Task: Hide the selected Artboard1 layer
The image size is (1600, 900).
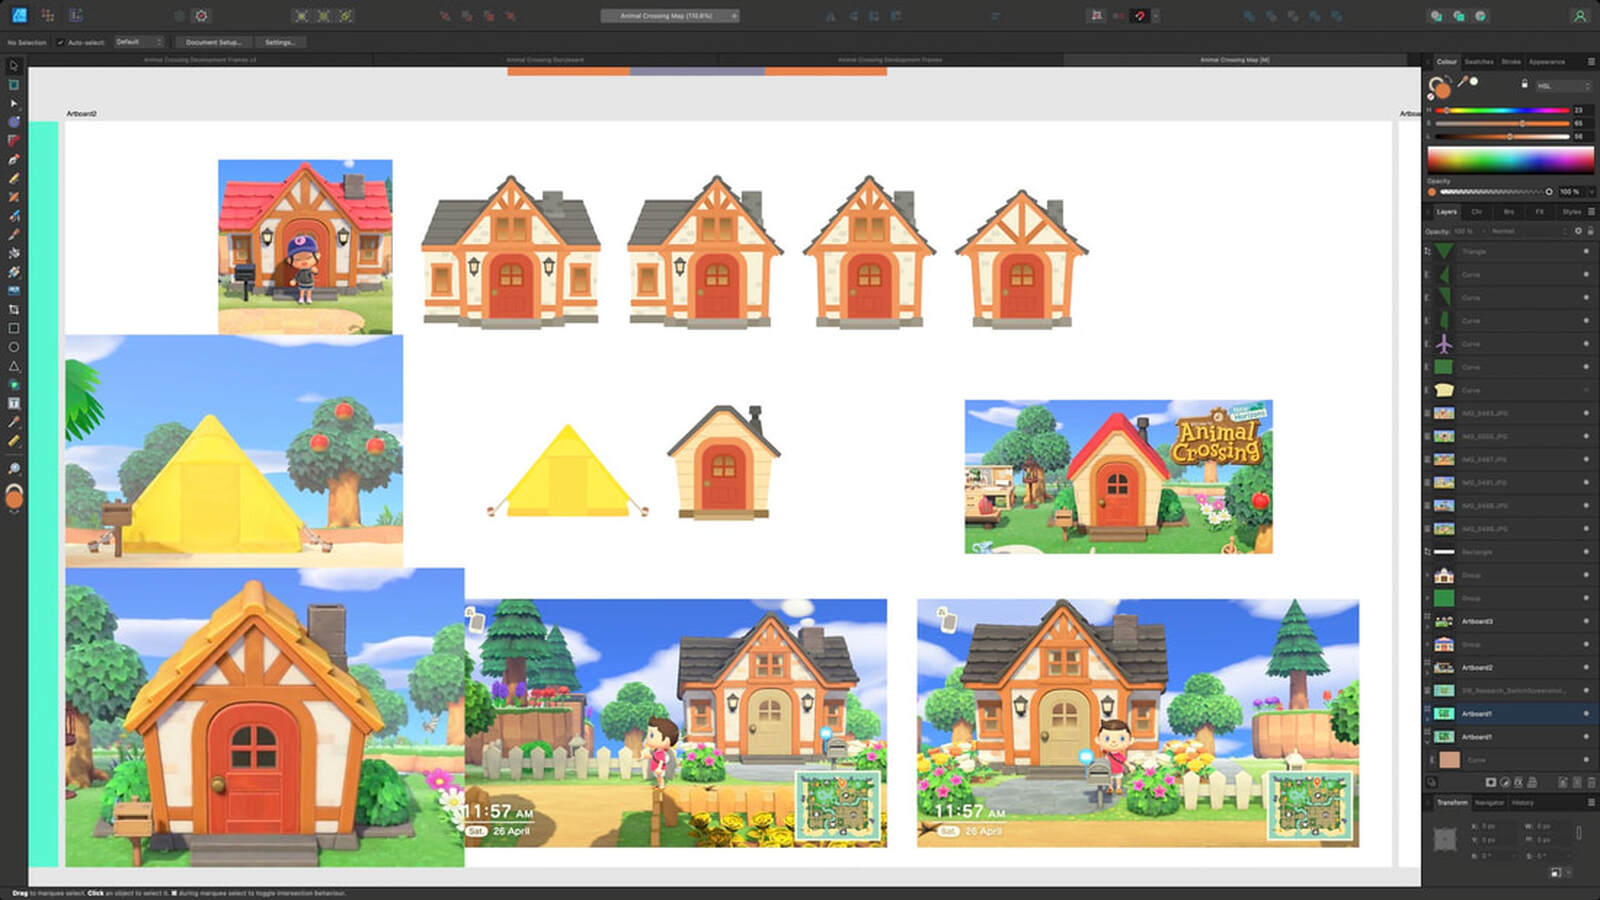Action: 1586,713
